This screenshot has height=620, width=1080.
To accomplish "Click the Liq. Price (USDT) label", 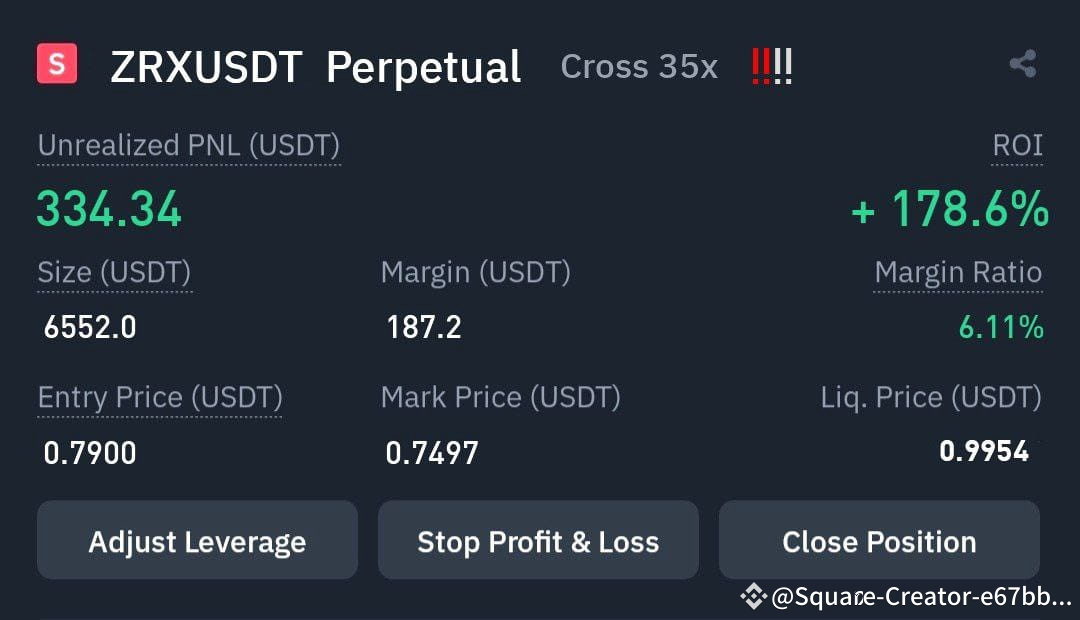I will tap(930, 397).
